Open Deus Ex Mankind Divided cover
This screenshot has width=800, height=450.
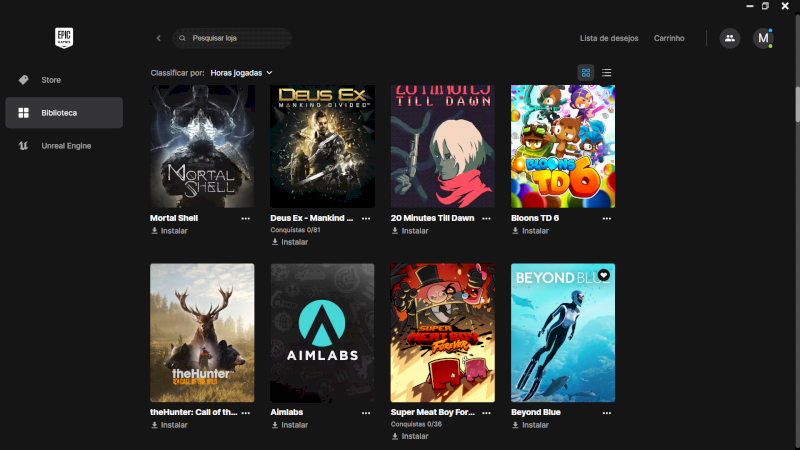coord(322,146)
